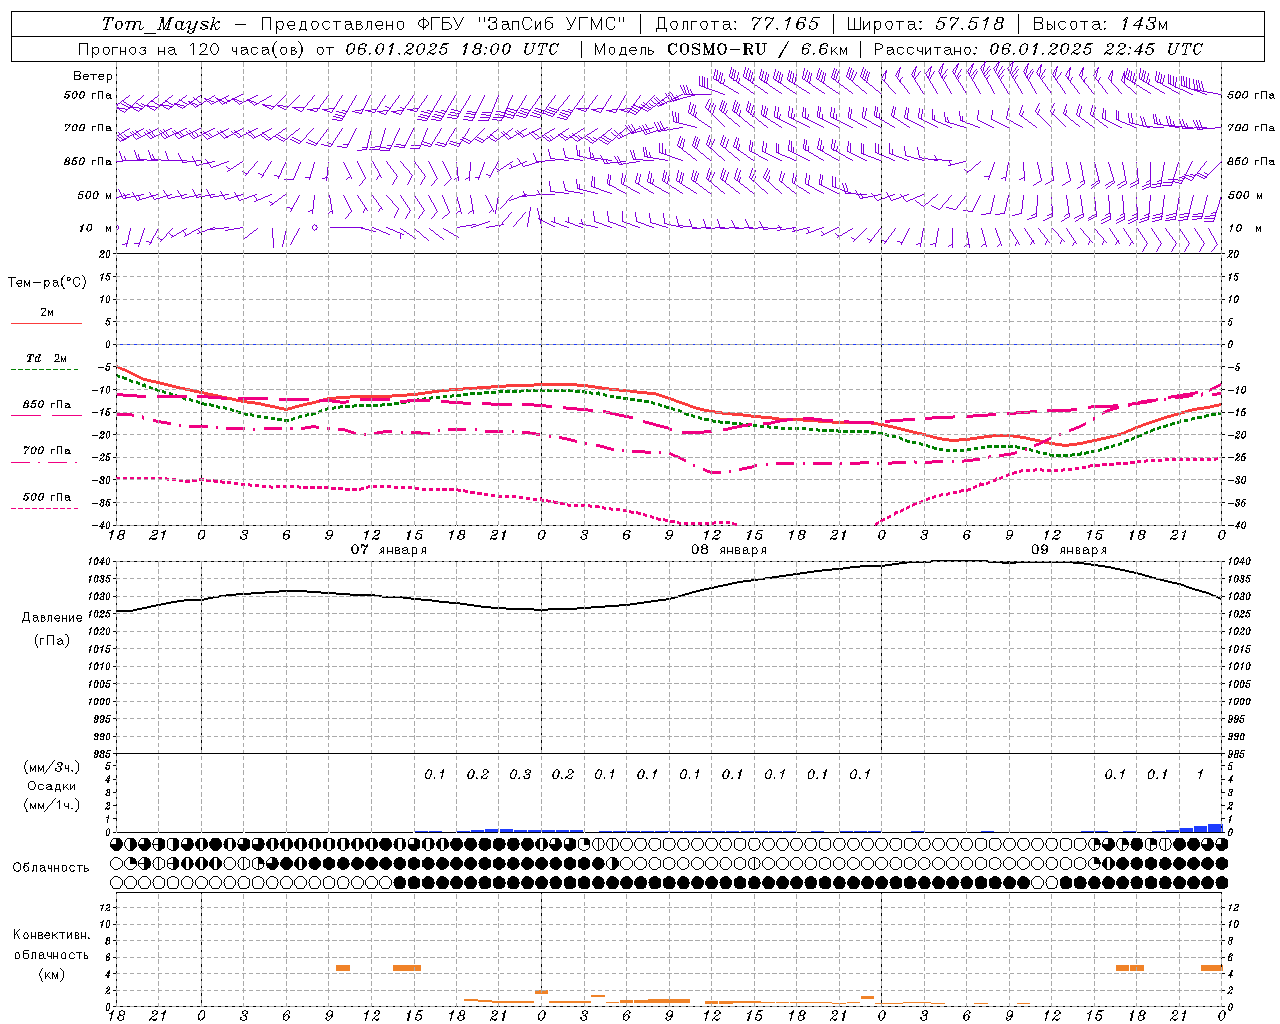Click the (км) convective height unit

52,974
